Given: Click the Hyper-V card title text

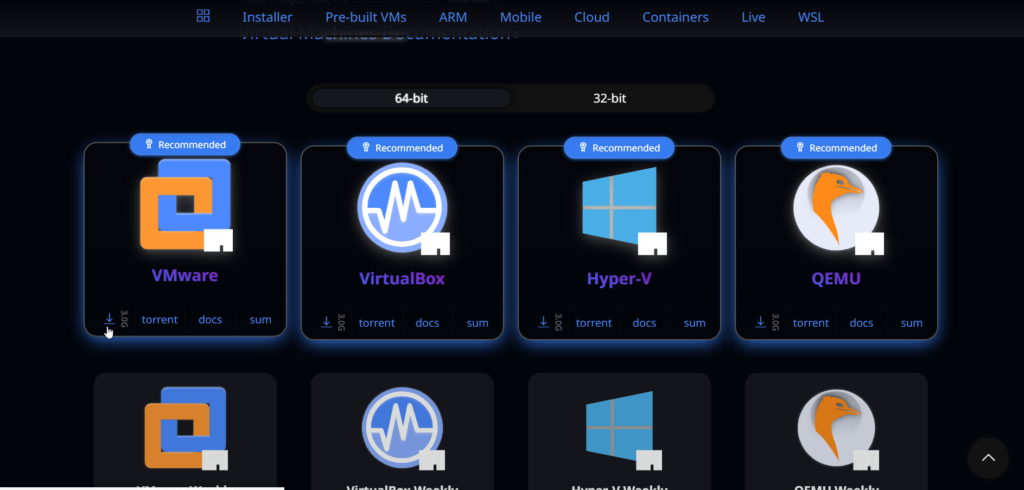Looking at the screenshot, I should 619,279.
